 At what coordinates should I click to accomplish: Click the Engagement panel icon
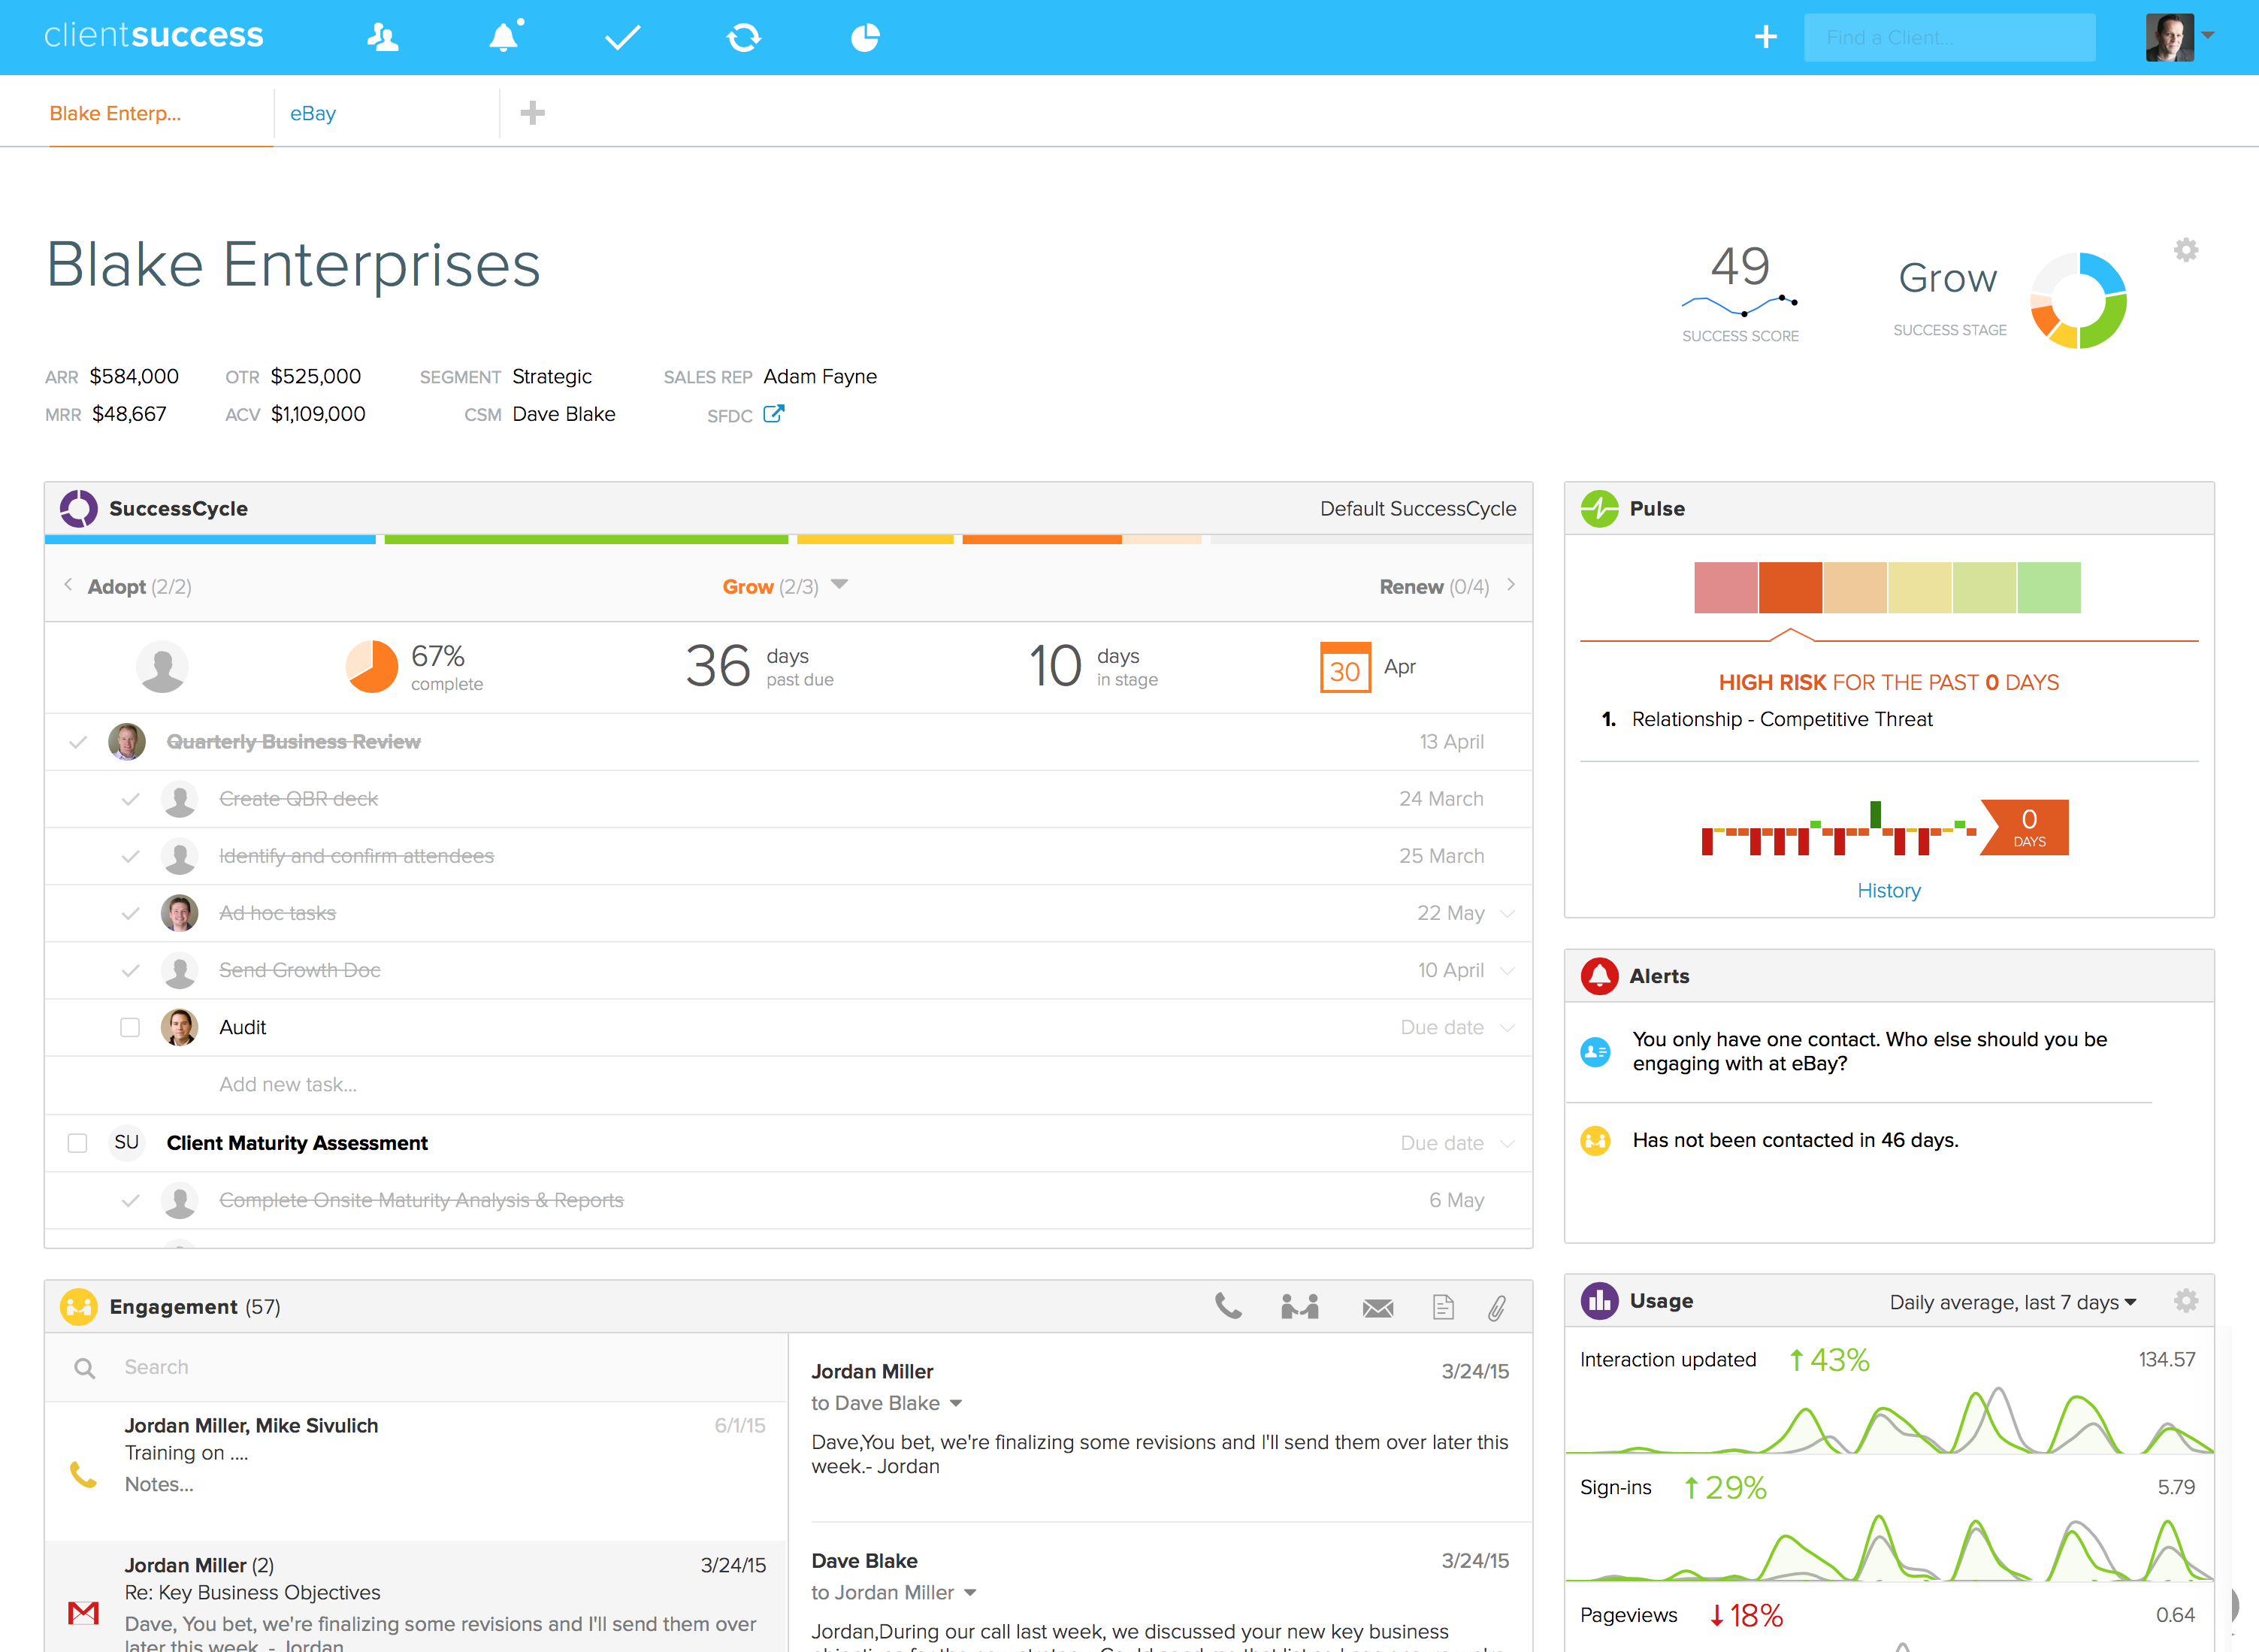(79, 1307)
